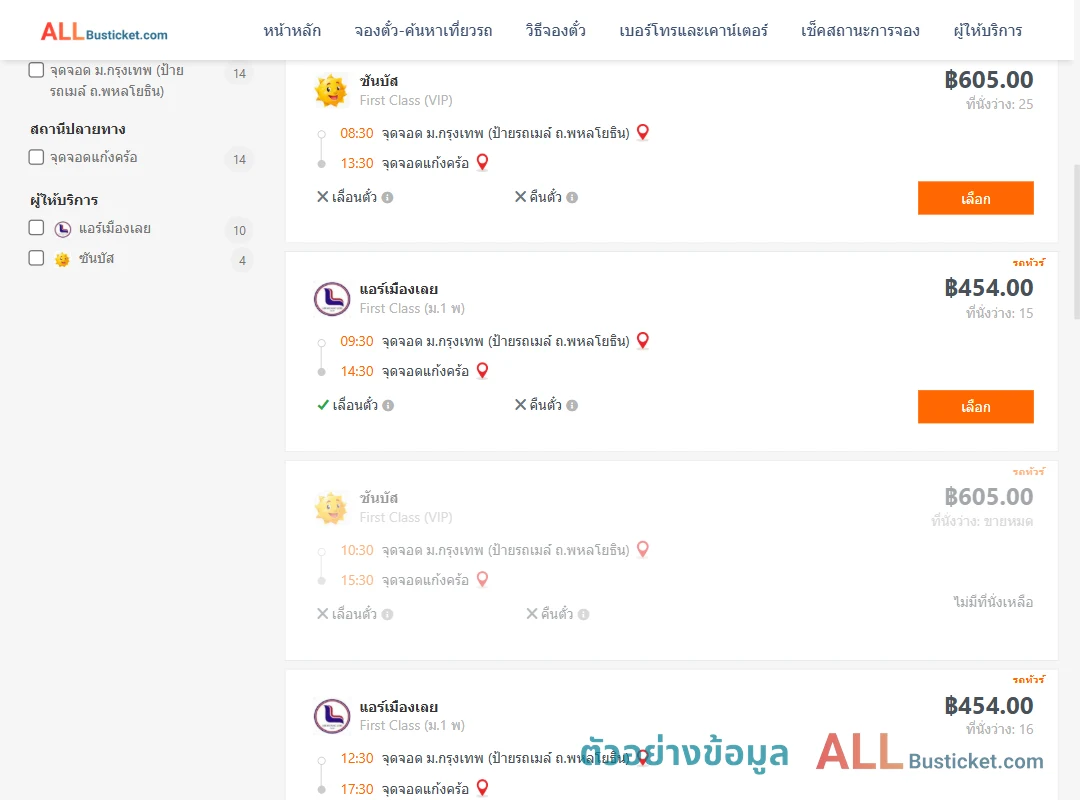Click the map pin beside the 14:30 arrival

pos(482,371)
